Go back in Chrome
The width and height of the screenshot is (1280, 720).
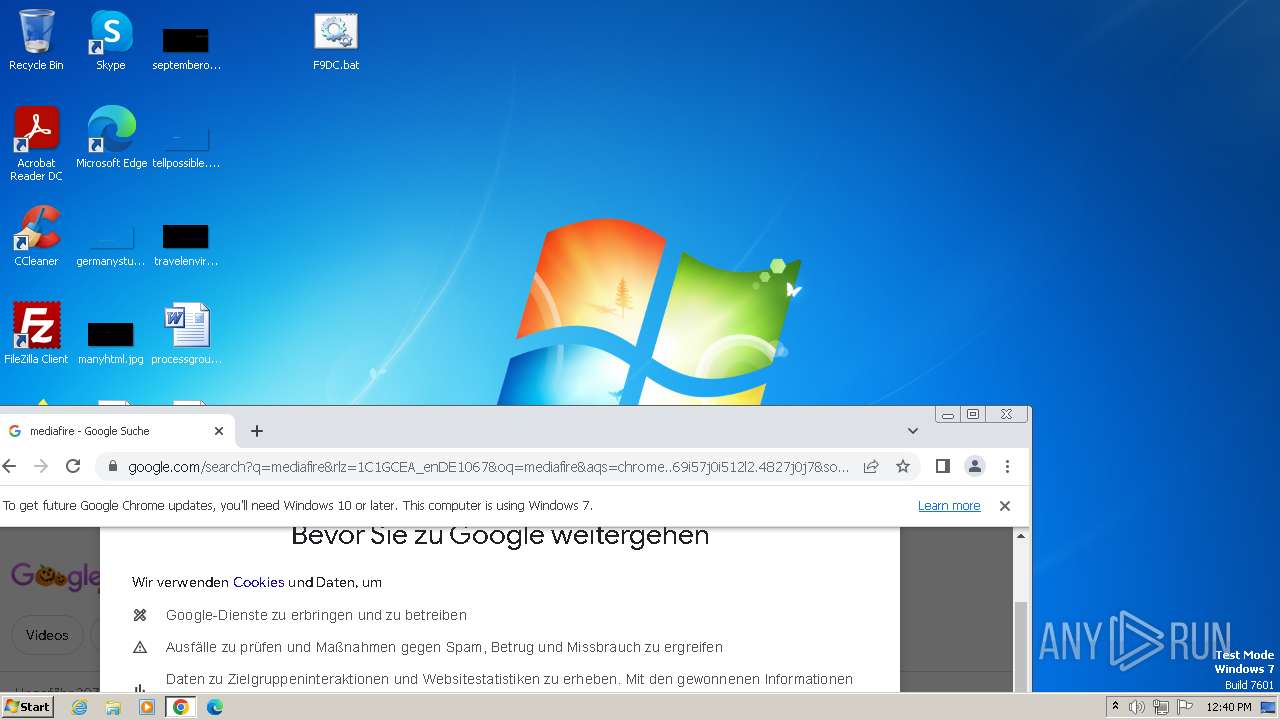click(x=10, y=466)
